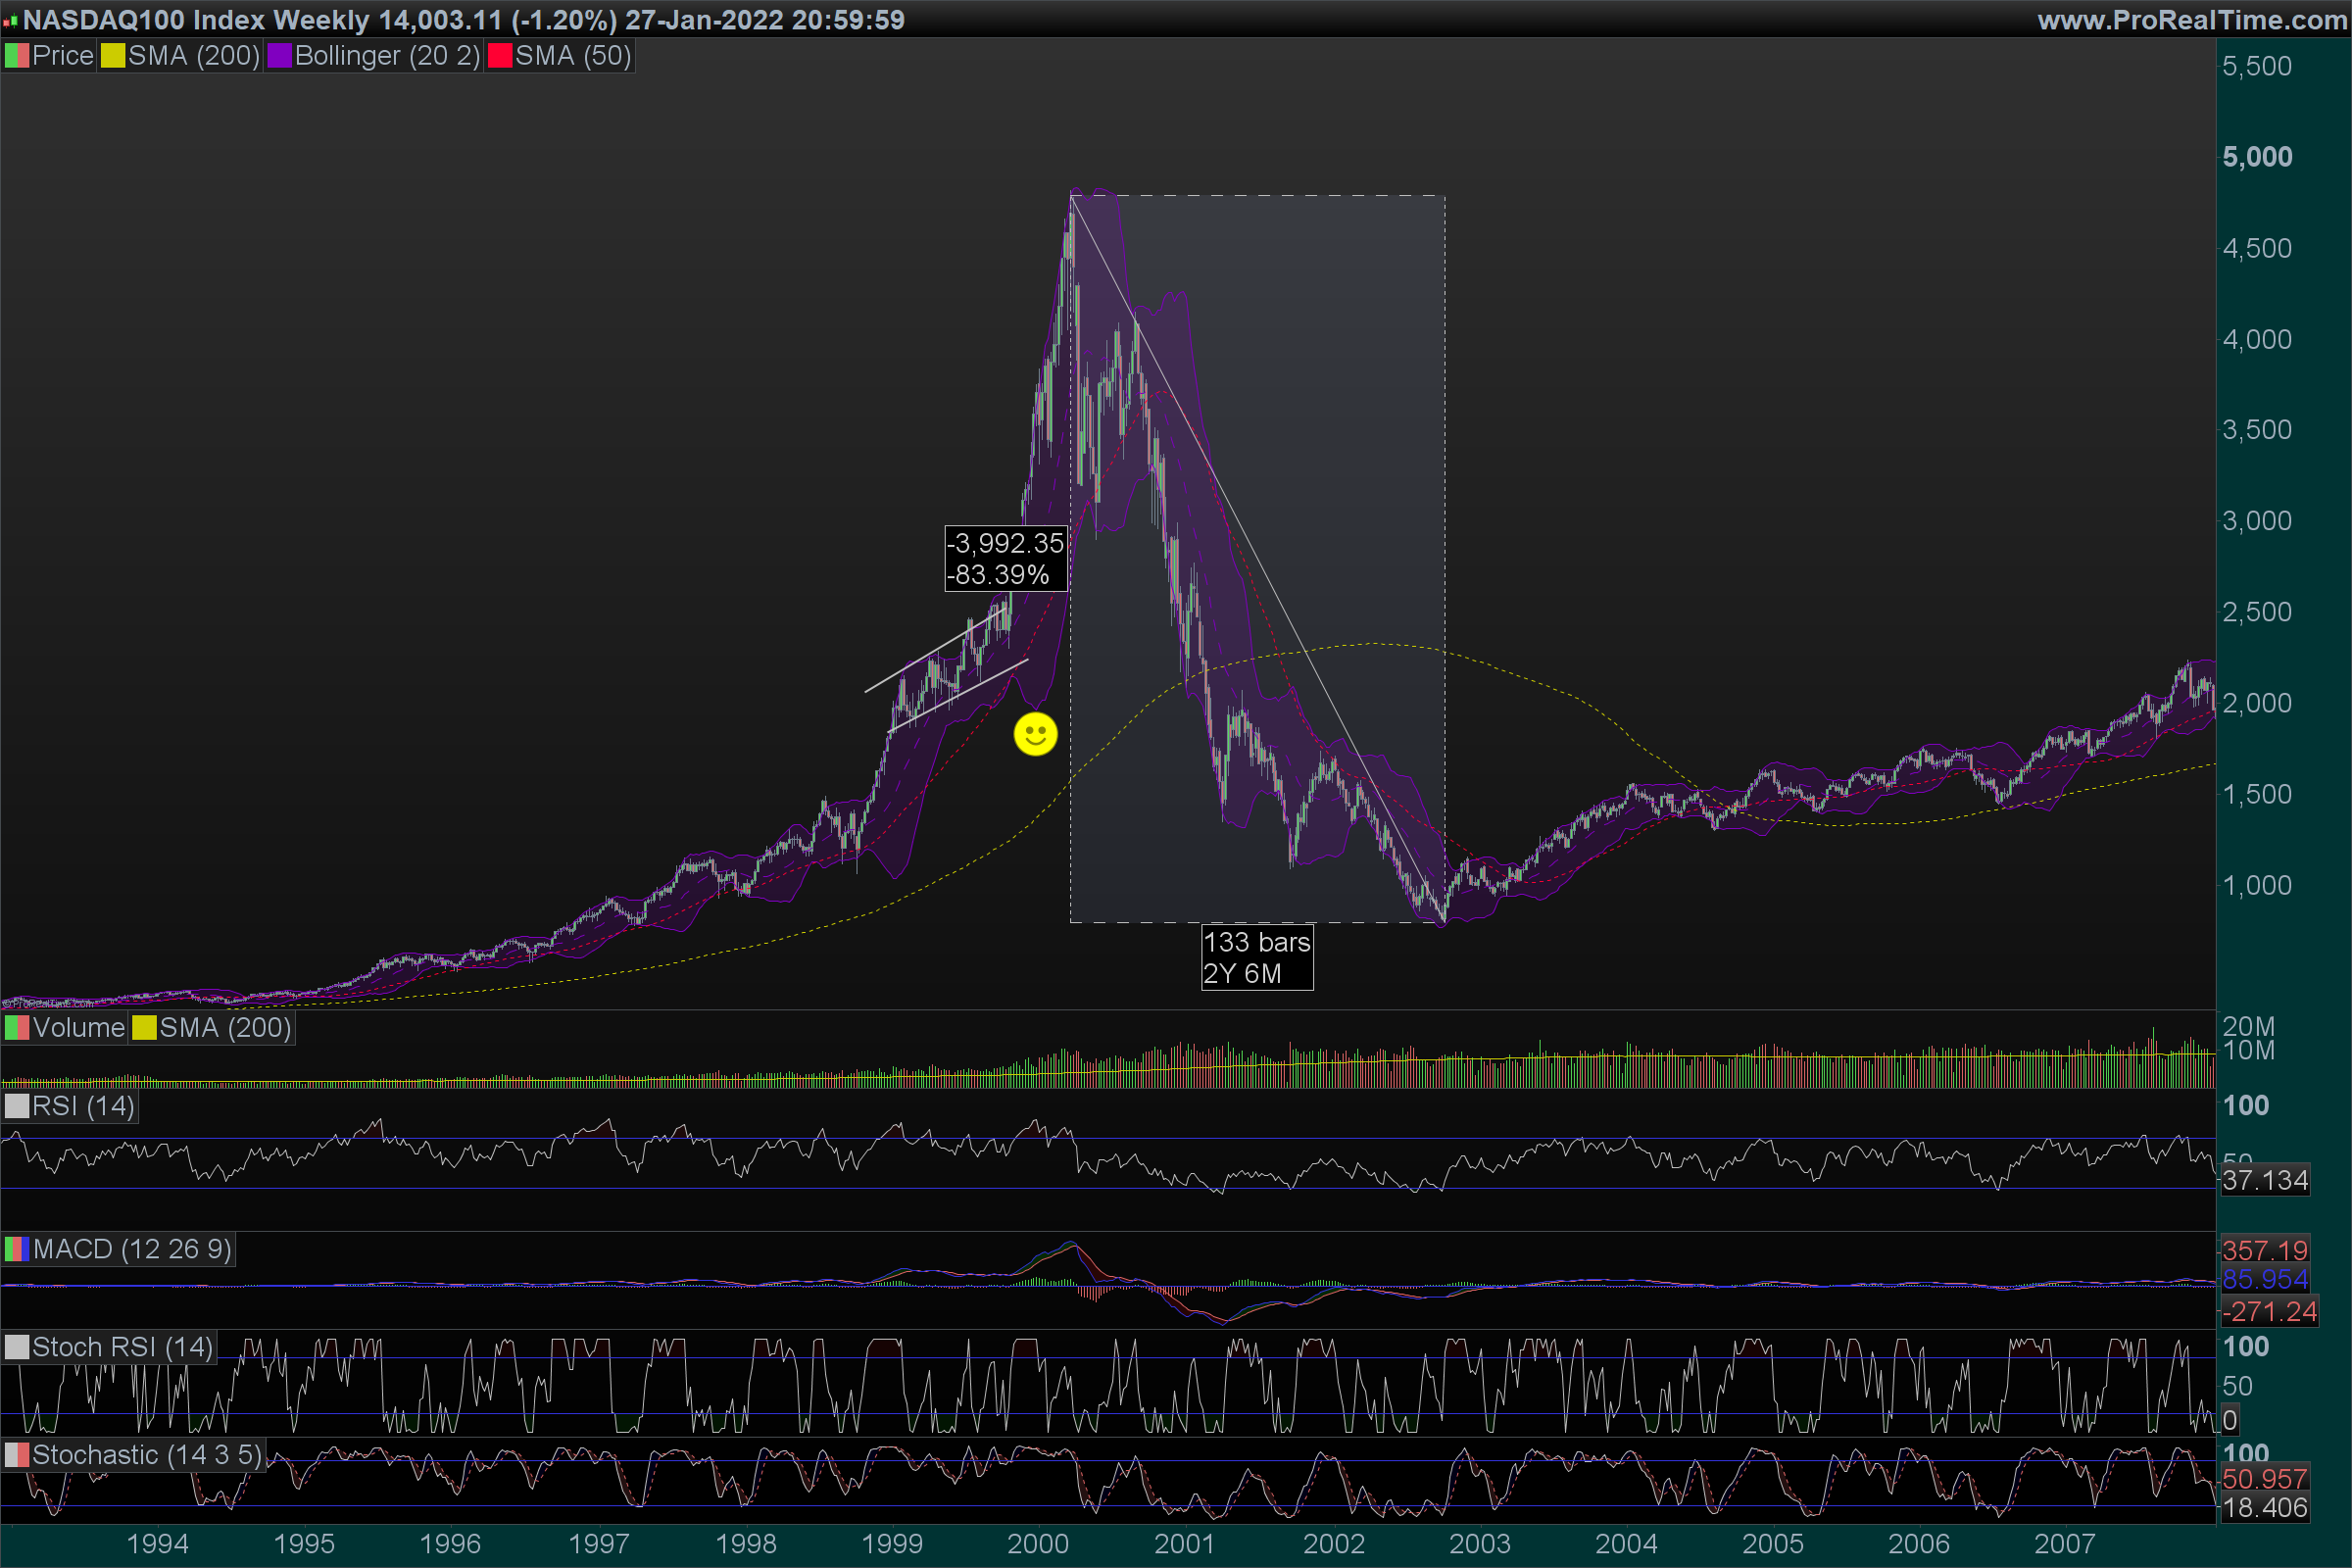The height and width of the screenshot is (1568, 2352).
Task: Click the candlestick icon beside the NASDAQ100 title
Action: click(x=10, y=21)
